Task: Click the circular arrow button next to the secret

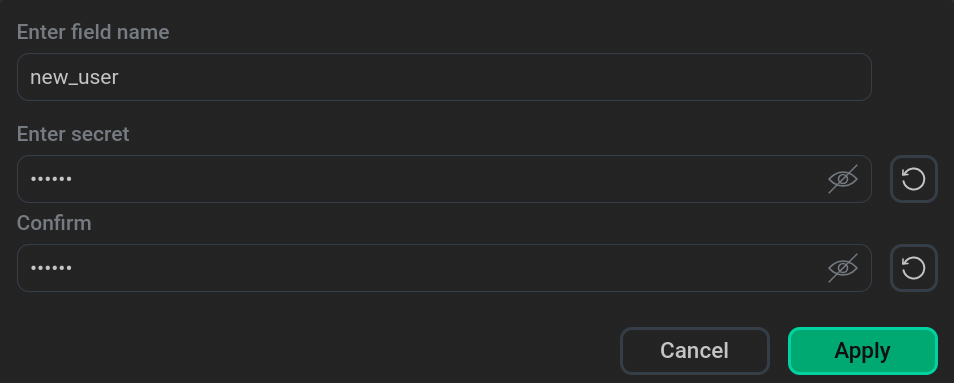Action: [x=913, y=179]
